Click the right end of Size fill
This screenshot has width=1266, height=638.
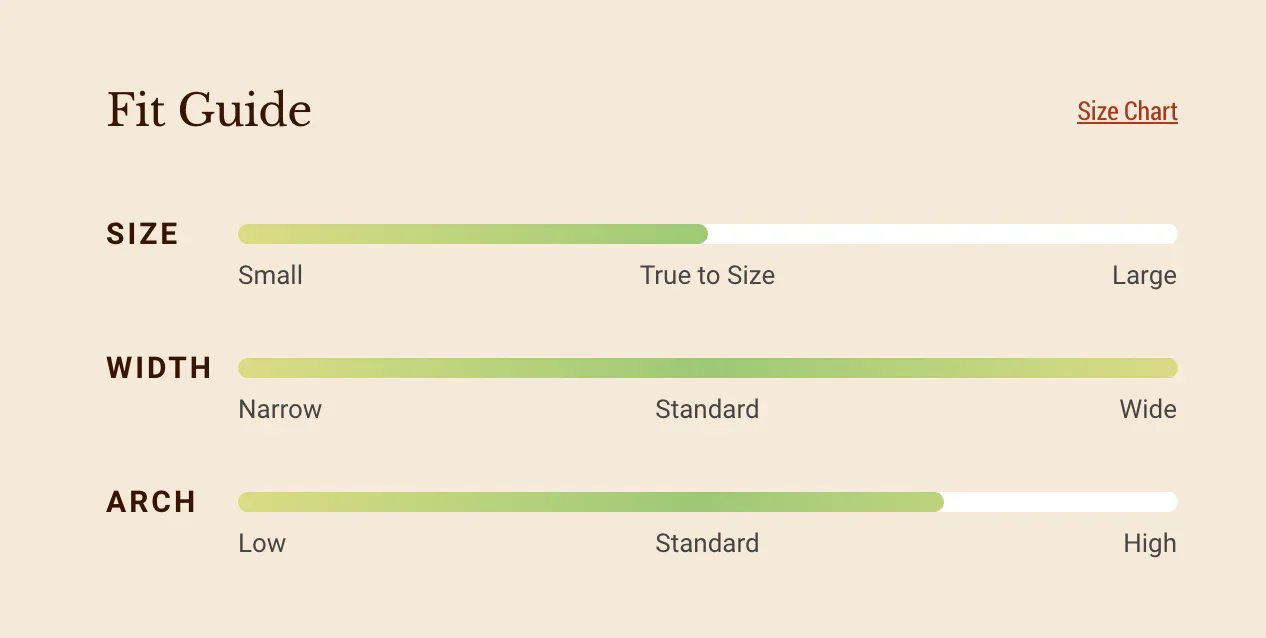tap(704, 234)
